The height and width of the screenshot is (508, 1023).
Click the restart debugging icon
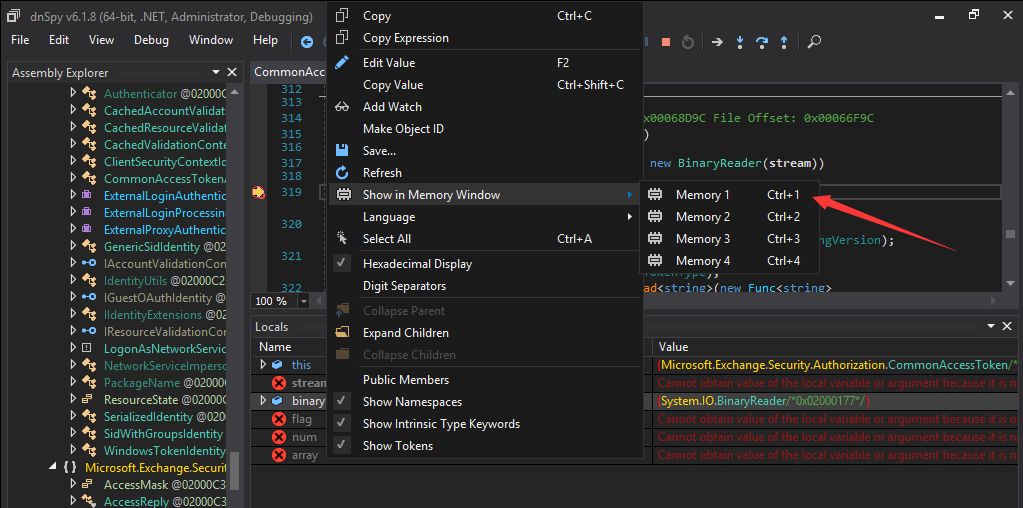tap(688, 42)
